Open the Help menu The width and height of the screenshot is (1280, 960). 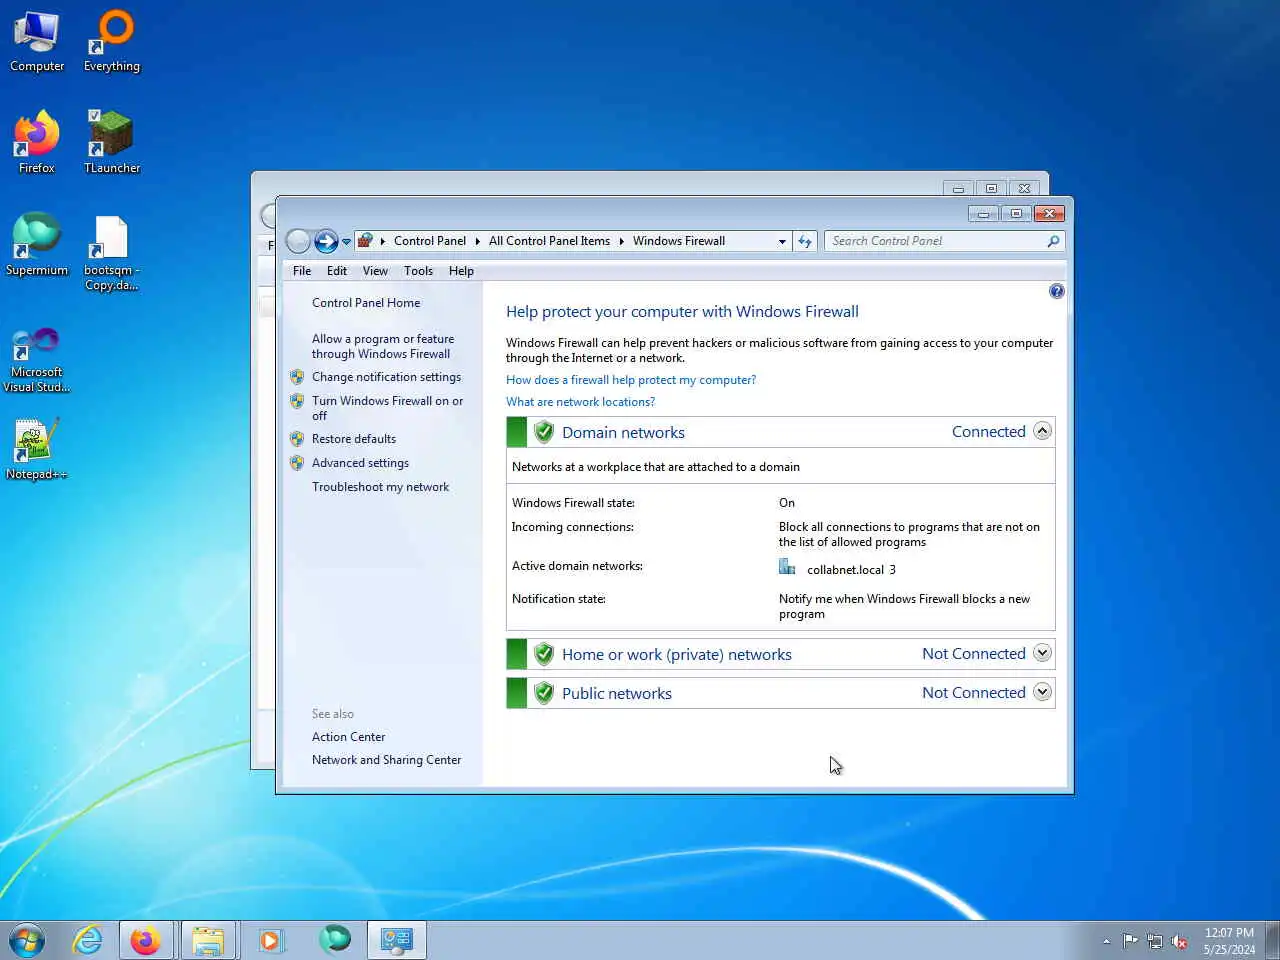click(461, 271)
